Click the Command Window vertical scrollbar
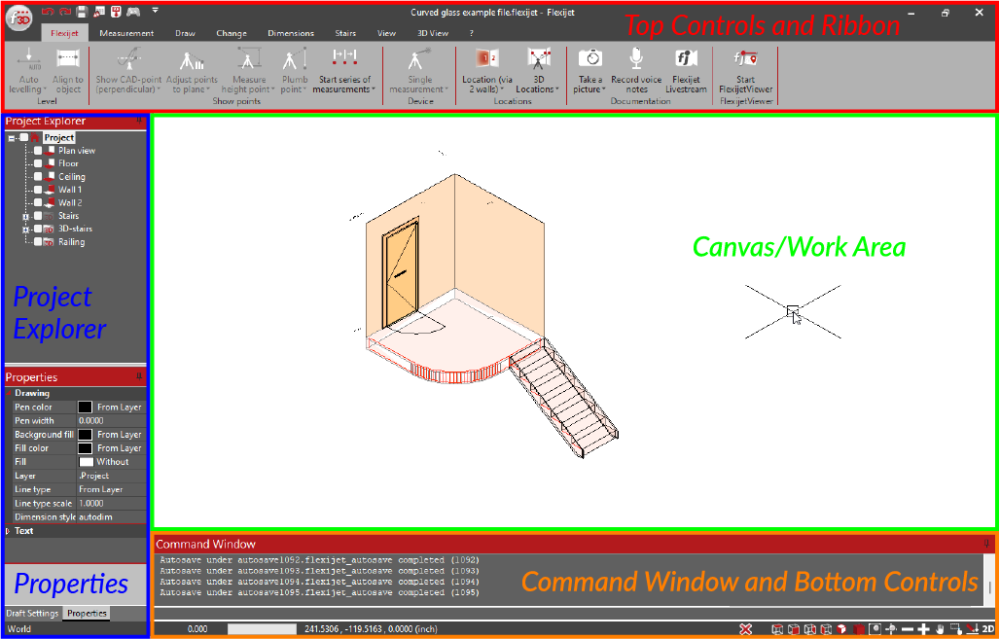1000x639 pixels. tap(989, 579)
